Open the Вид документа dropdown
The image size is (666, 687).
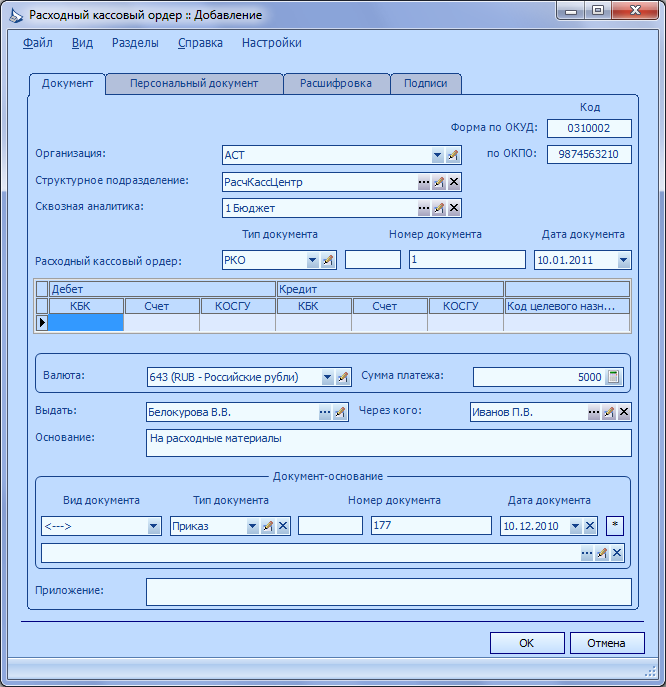point(153,526)
